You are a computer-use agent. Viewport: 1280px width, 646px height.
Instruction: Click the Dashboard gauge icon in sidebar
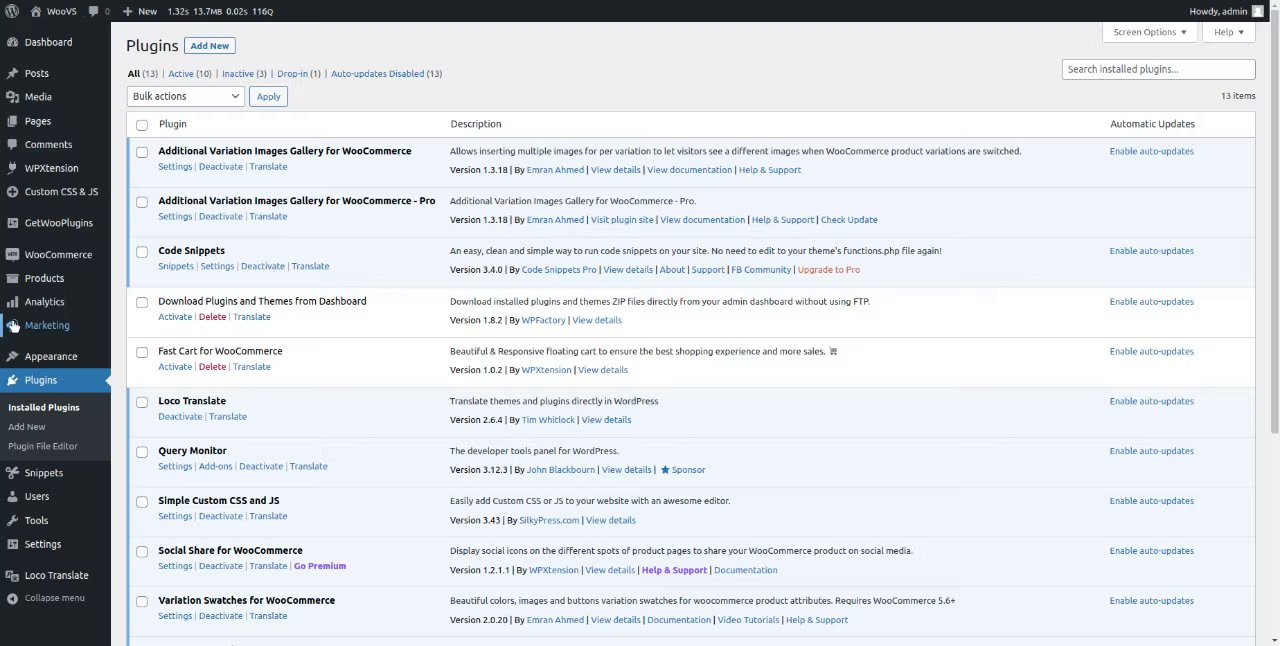tap(12, 42)
